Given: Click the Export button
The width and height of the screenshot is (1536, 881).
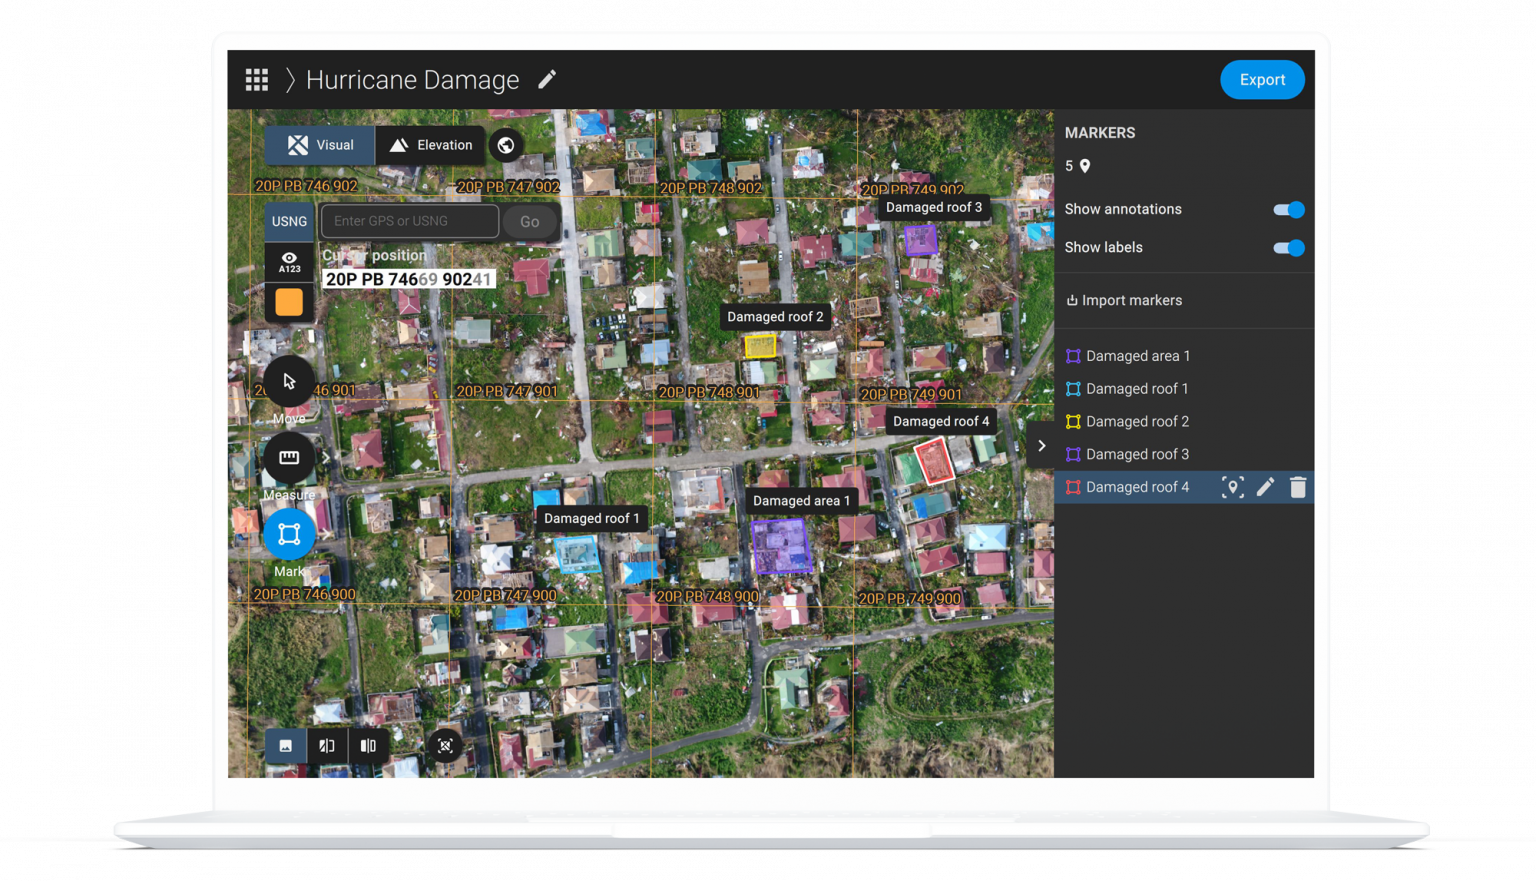Looking at the screenshot, I should tap(1262, 79).
